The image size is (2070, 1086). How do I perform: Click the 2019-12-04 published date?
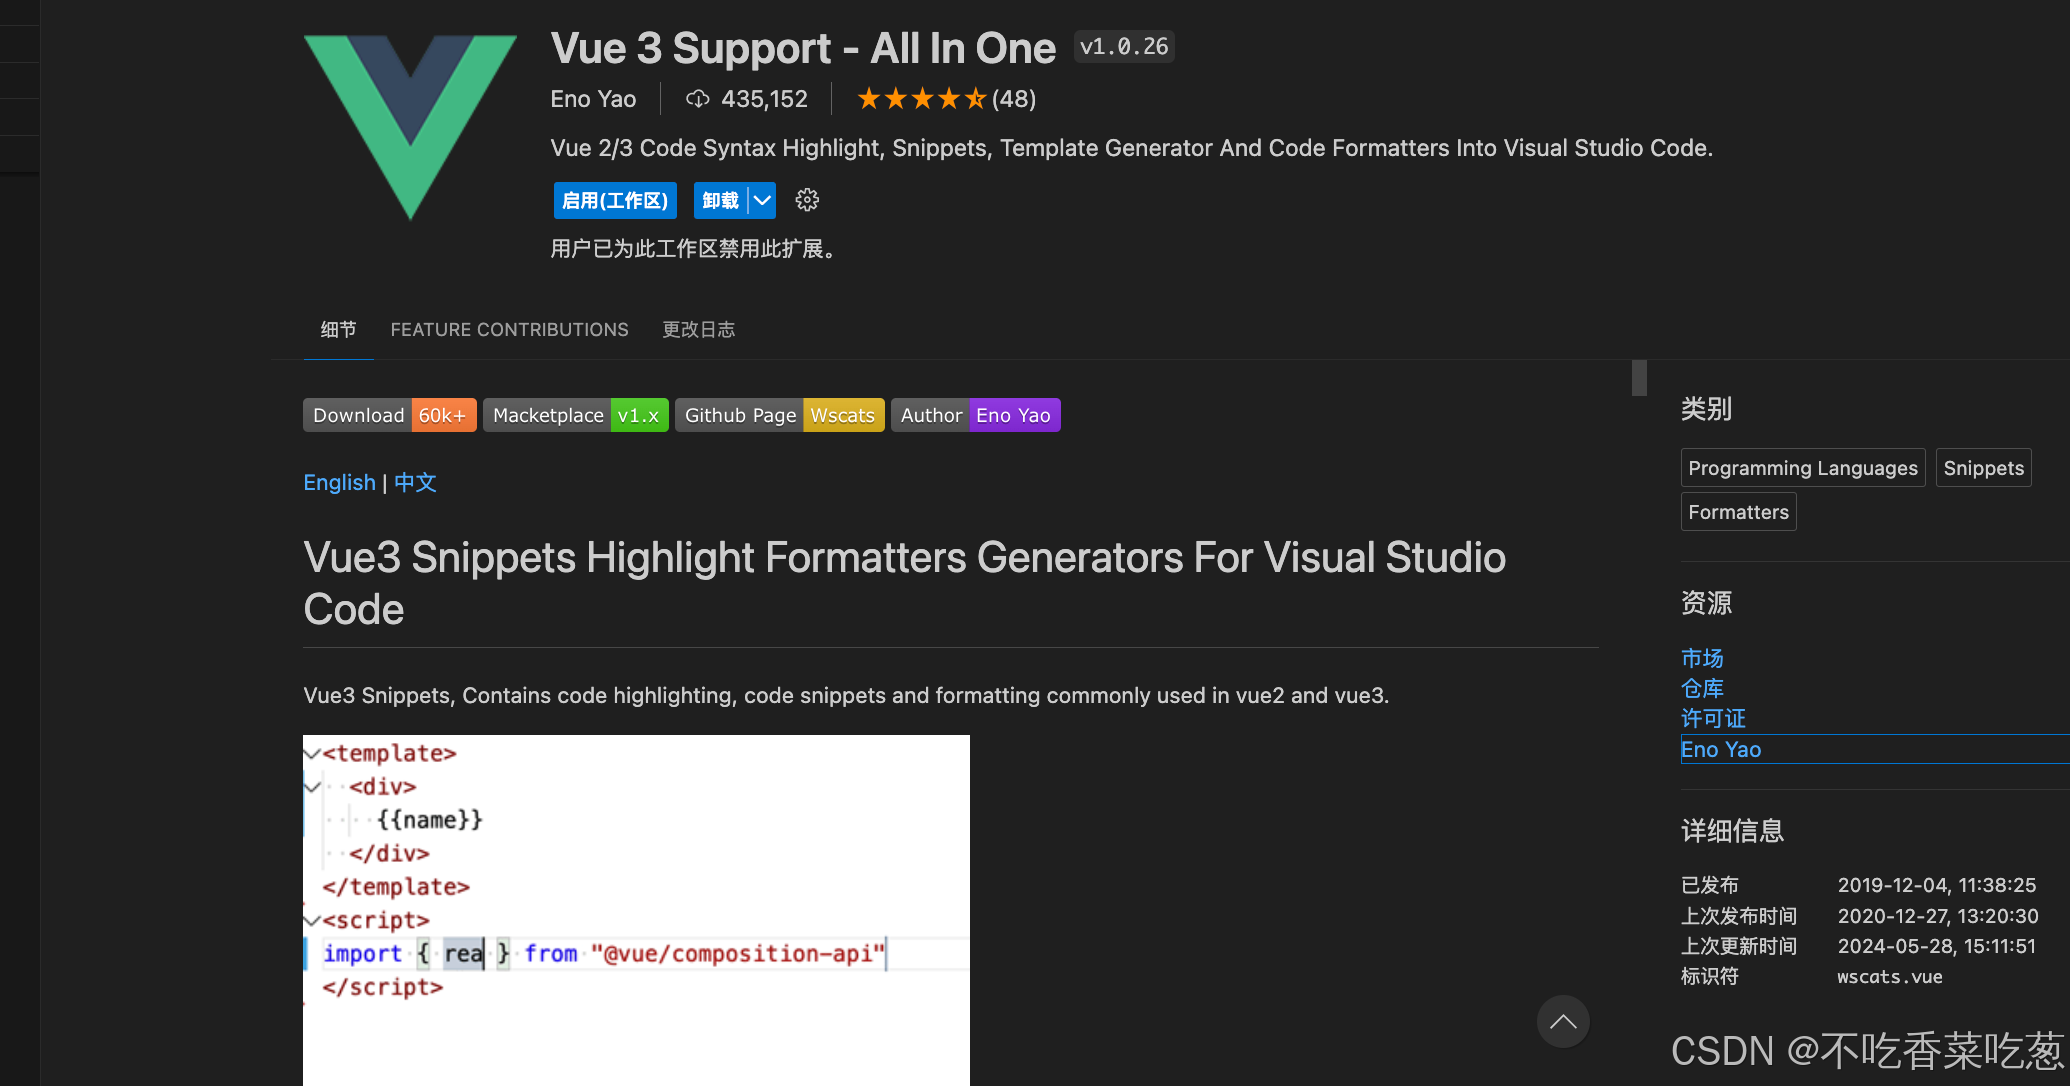(1937, 885)
